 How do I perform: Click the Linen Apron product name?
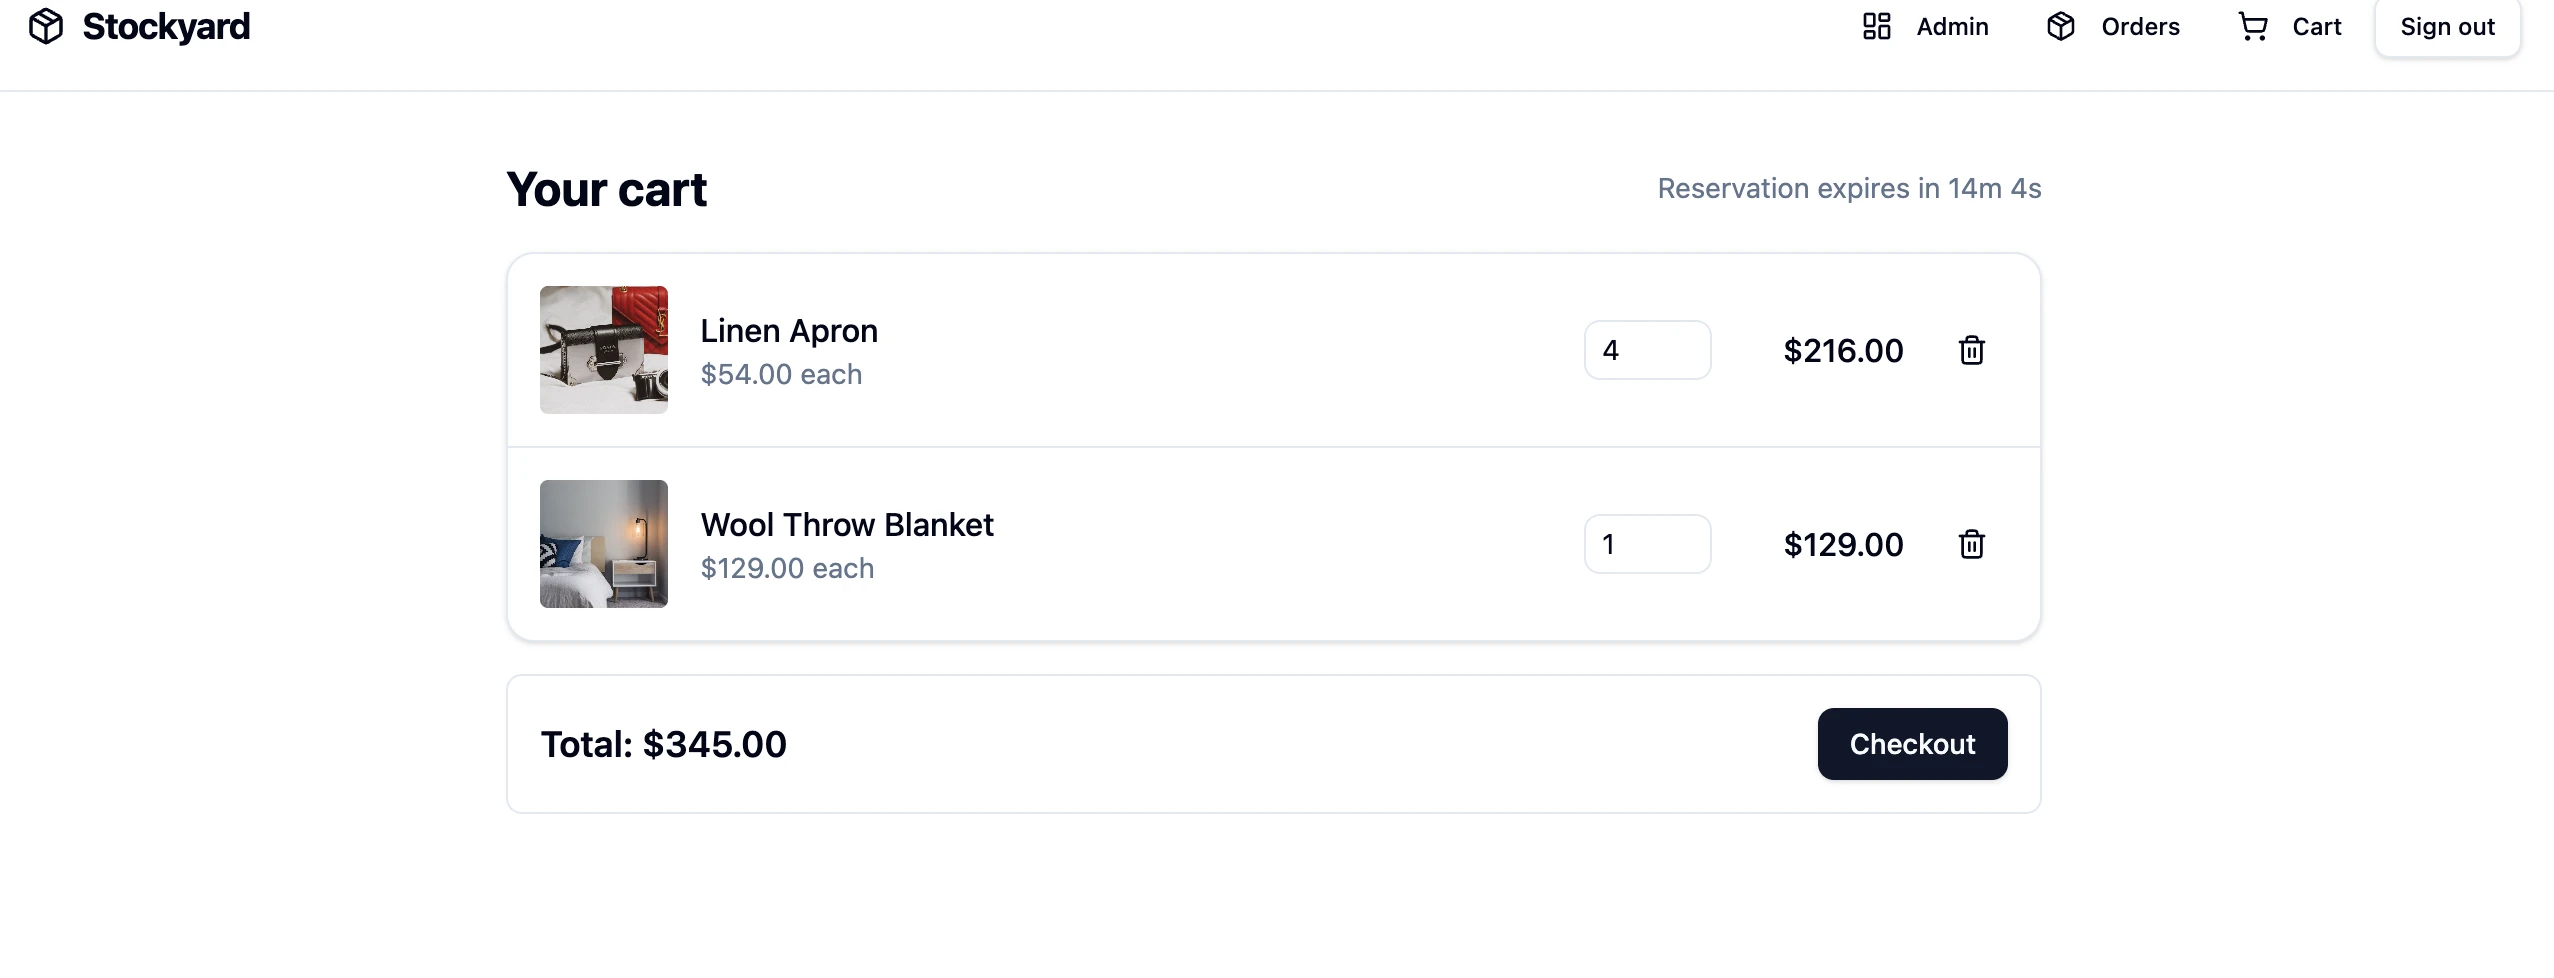click(x=789, y=331)
